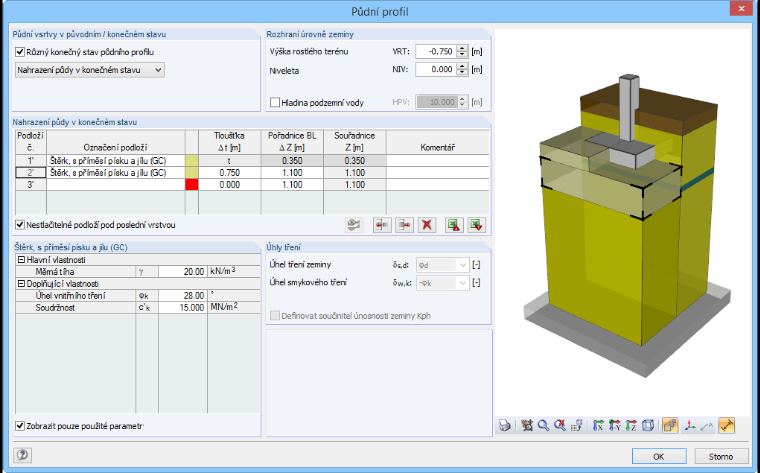
Task: Open 'Nahrazení půdy v konečném stavu' dropdown
Action: (x=90, y=70)
